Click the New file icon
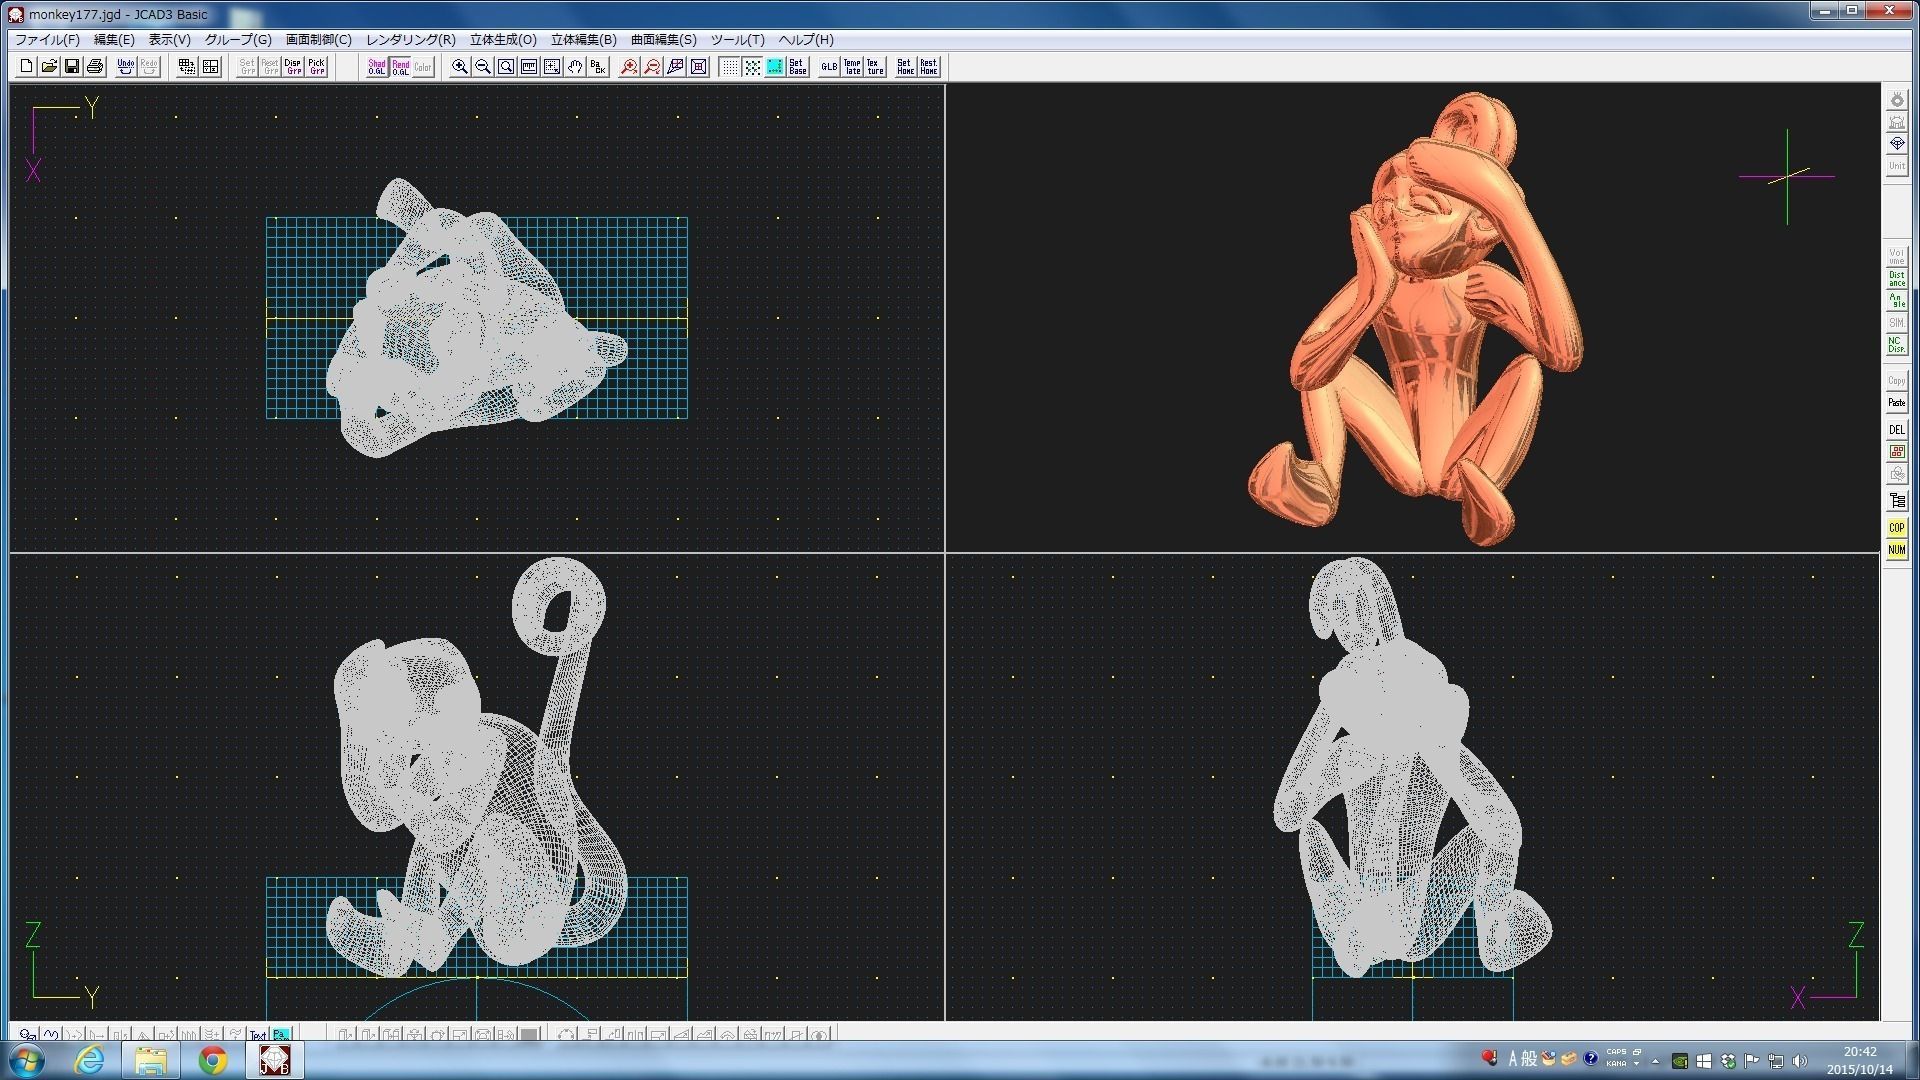The image size is (1920, 1080). 26,67
